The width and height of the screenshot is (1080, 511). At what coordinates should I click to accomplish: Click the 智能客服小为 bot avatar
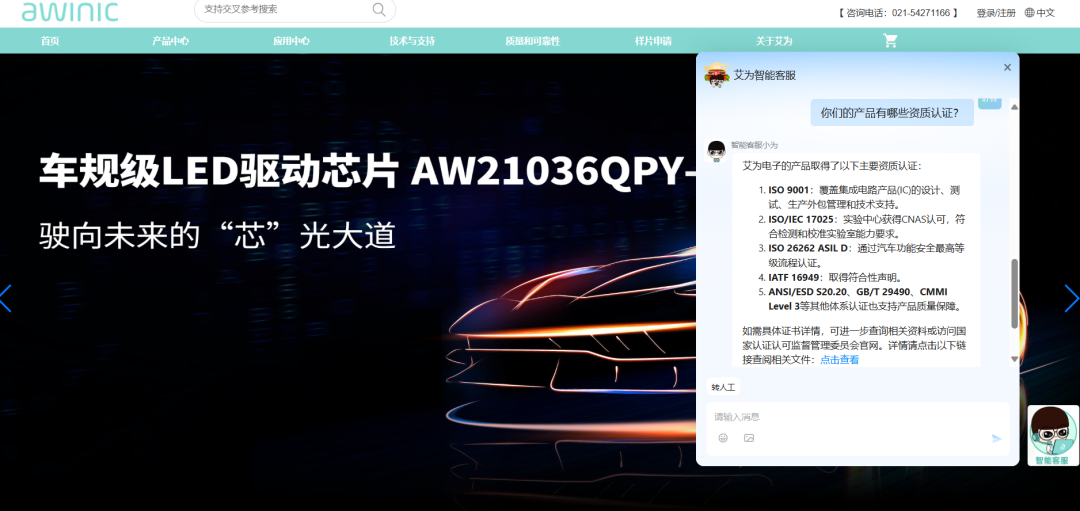click(717, 151)
